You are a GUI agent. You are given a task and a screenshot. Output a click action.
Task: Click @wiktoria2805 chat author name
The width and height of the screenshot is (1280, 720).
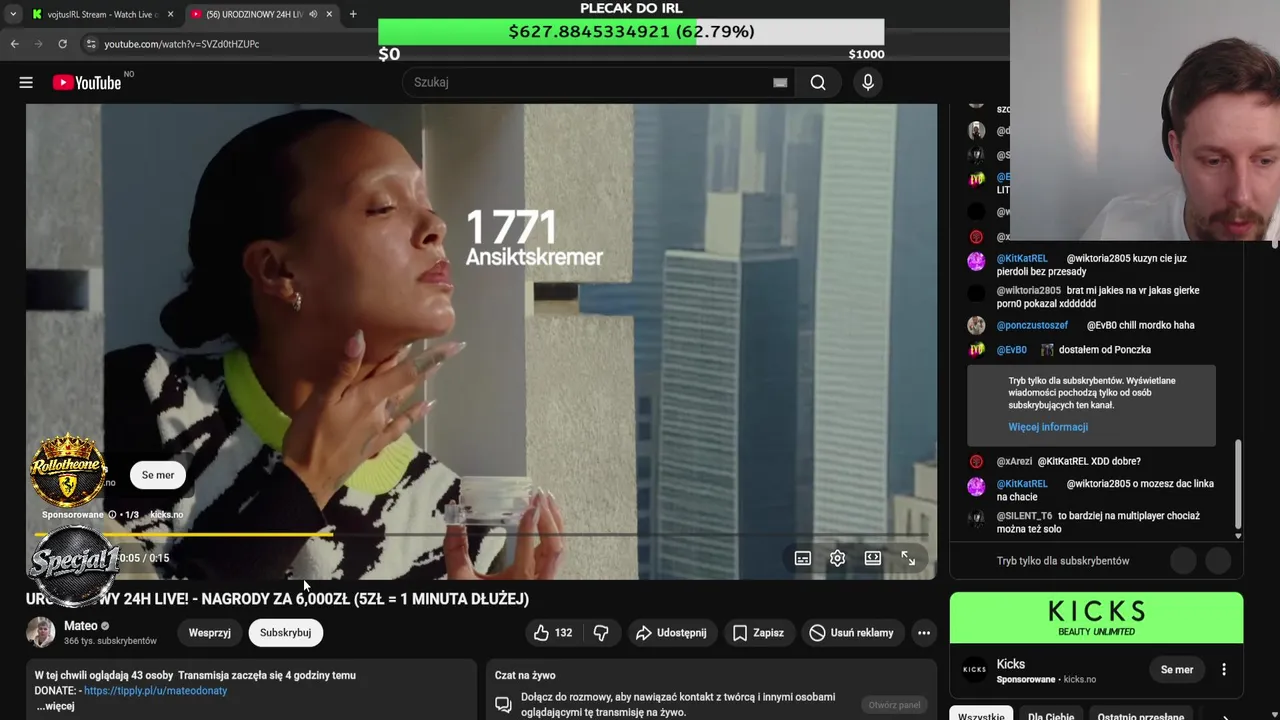click(x=1028, y=290)
